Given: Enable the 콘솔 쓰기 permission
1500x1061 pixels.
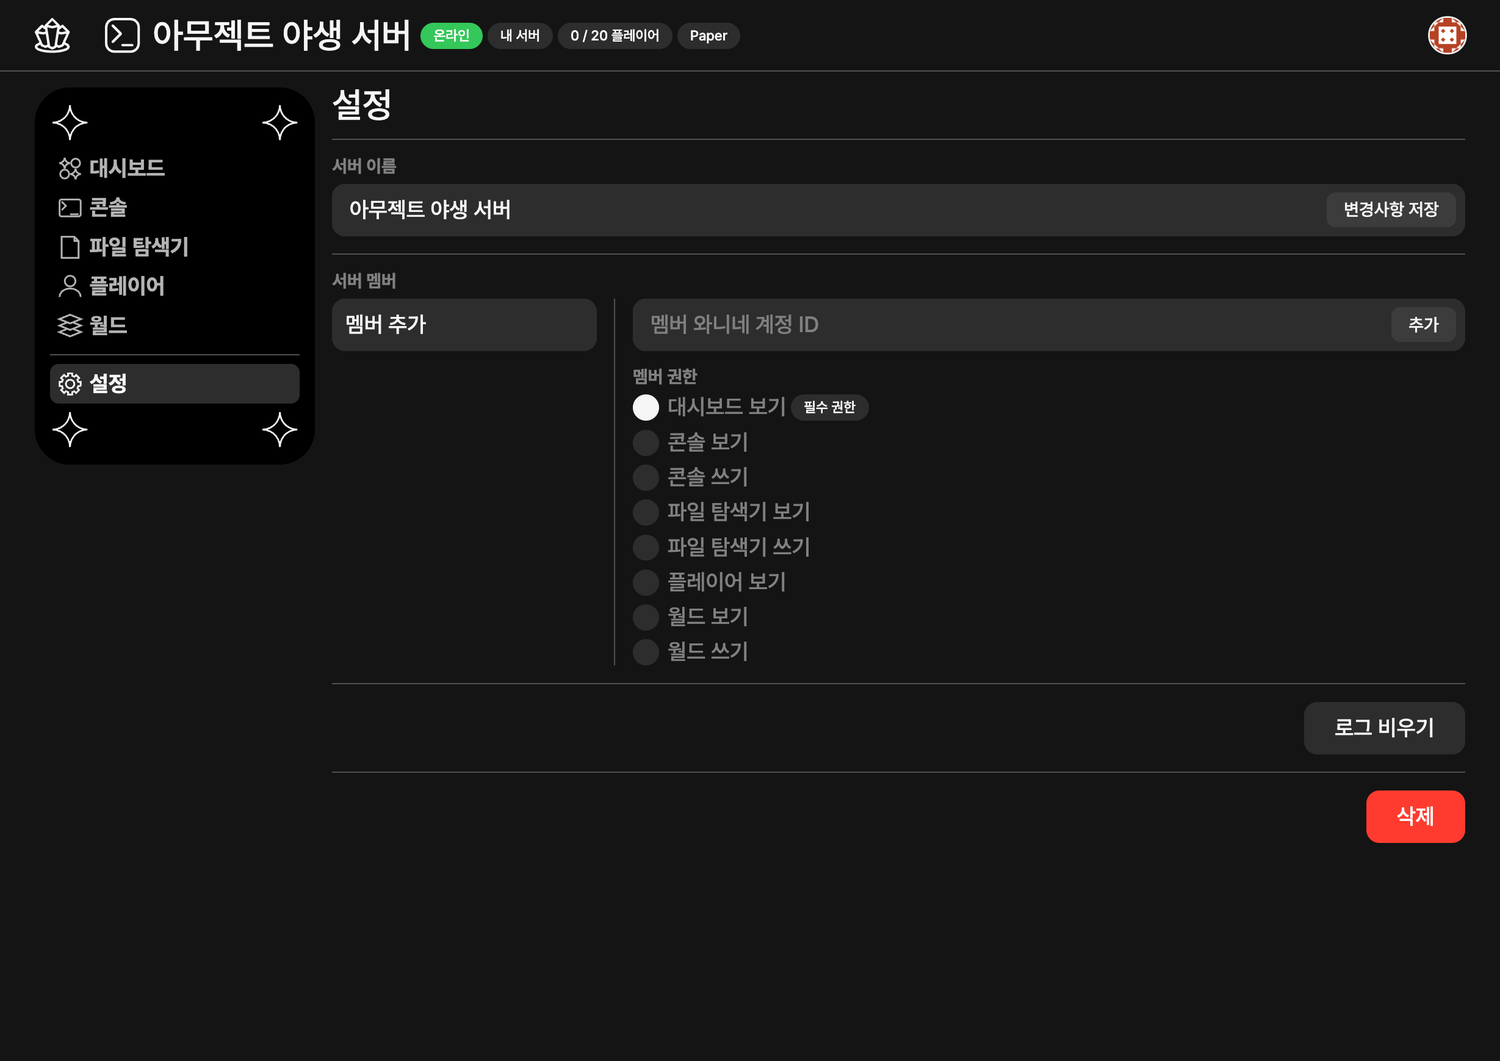Looking at the screenshot, I should point(646,478).
